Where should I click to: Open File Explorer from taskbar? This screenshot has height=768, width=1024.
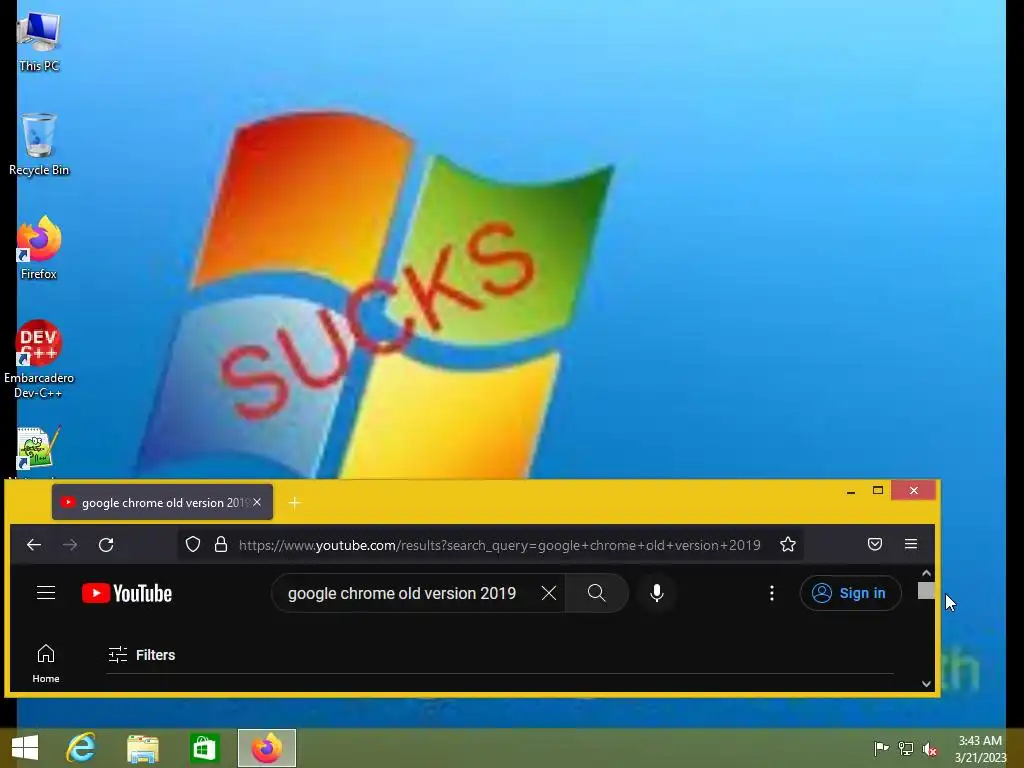(x=142, y=748)
